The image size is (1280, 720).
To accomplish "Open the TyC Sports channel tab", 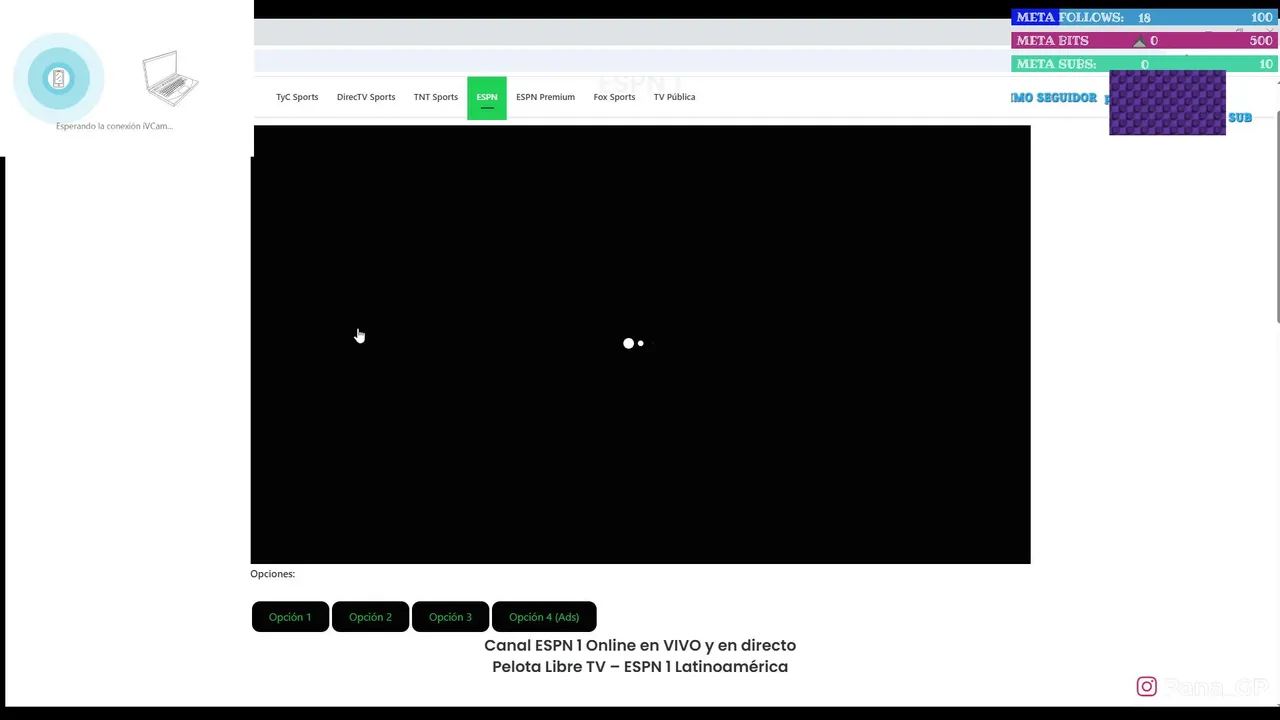I will pyautogui.click(x=297, y=97).
